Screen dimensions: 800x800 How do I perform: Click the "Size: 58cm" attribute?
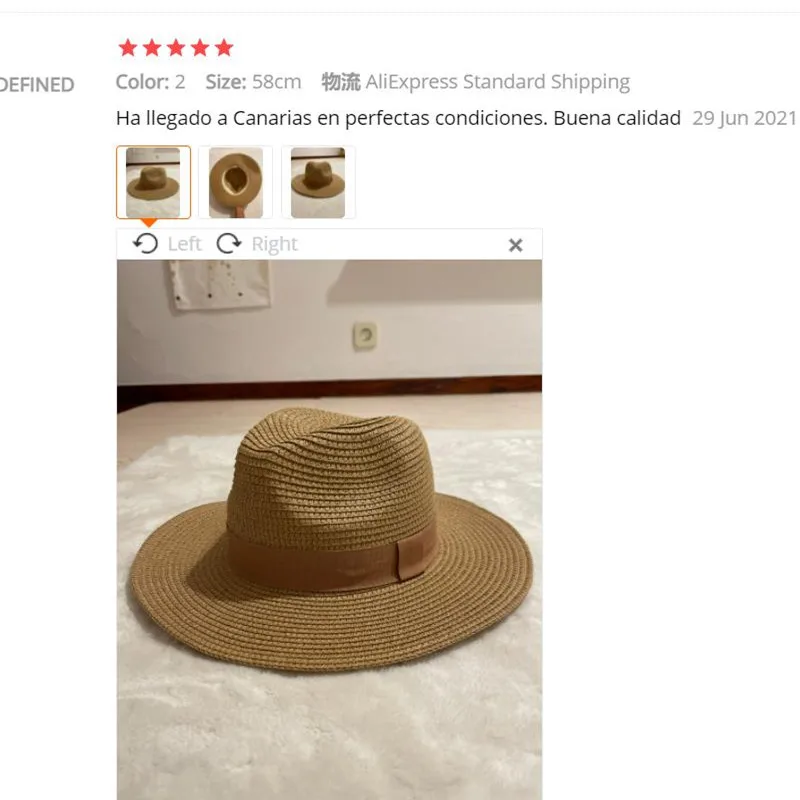pos(253,82)
